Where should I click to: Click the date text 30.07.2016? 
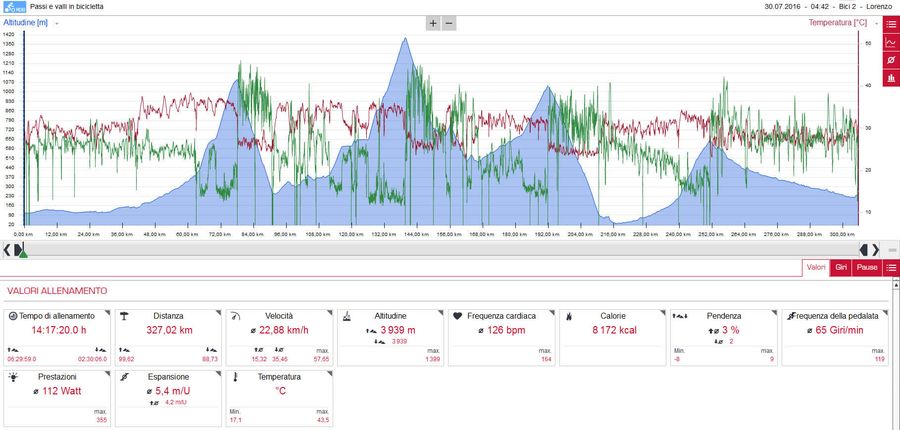click(x=783, y=7)
